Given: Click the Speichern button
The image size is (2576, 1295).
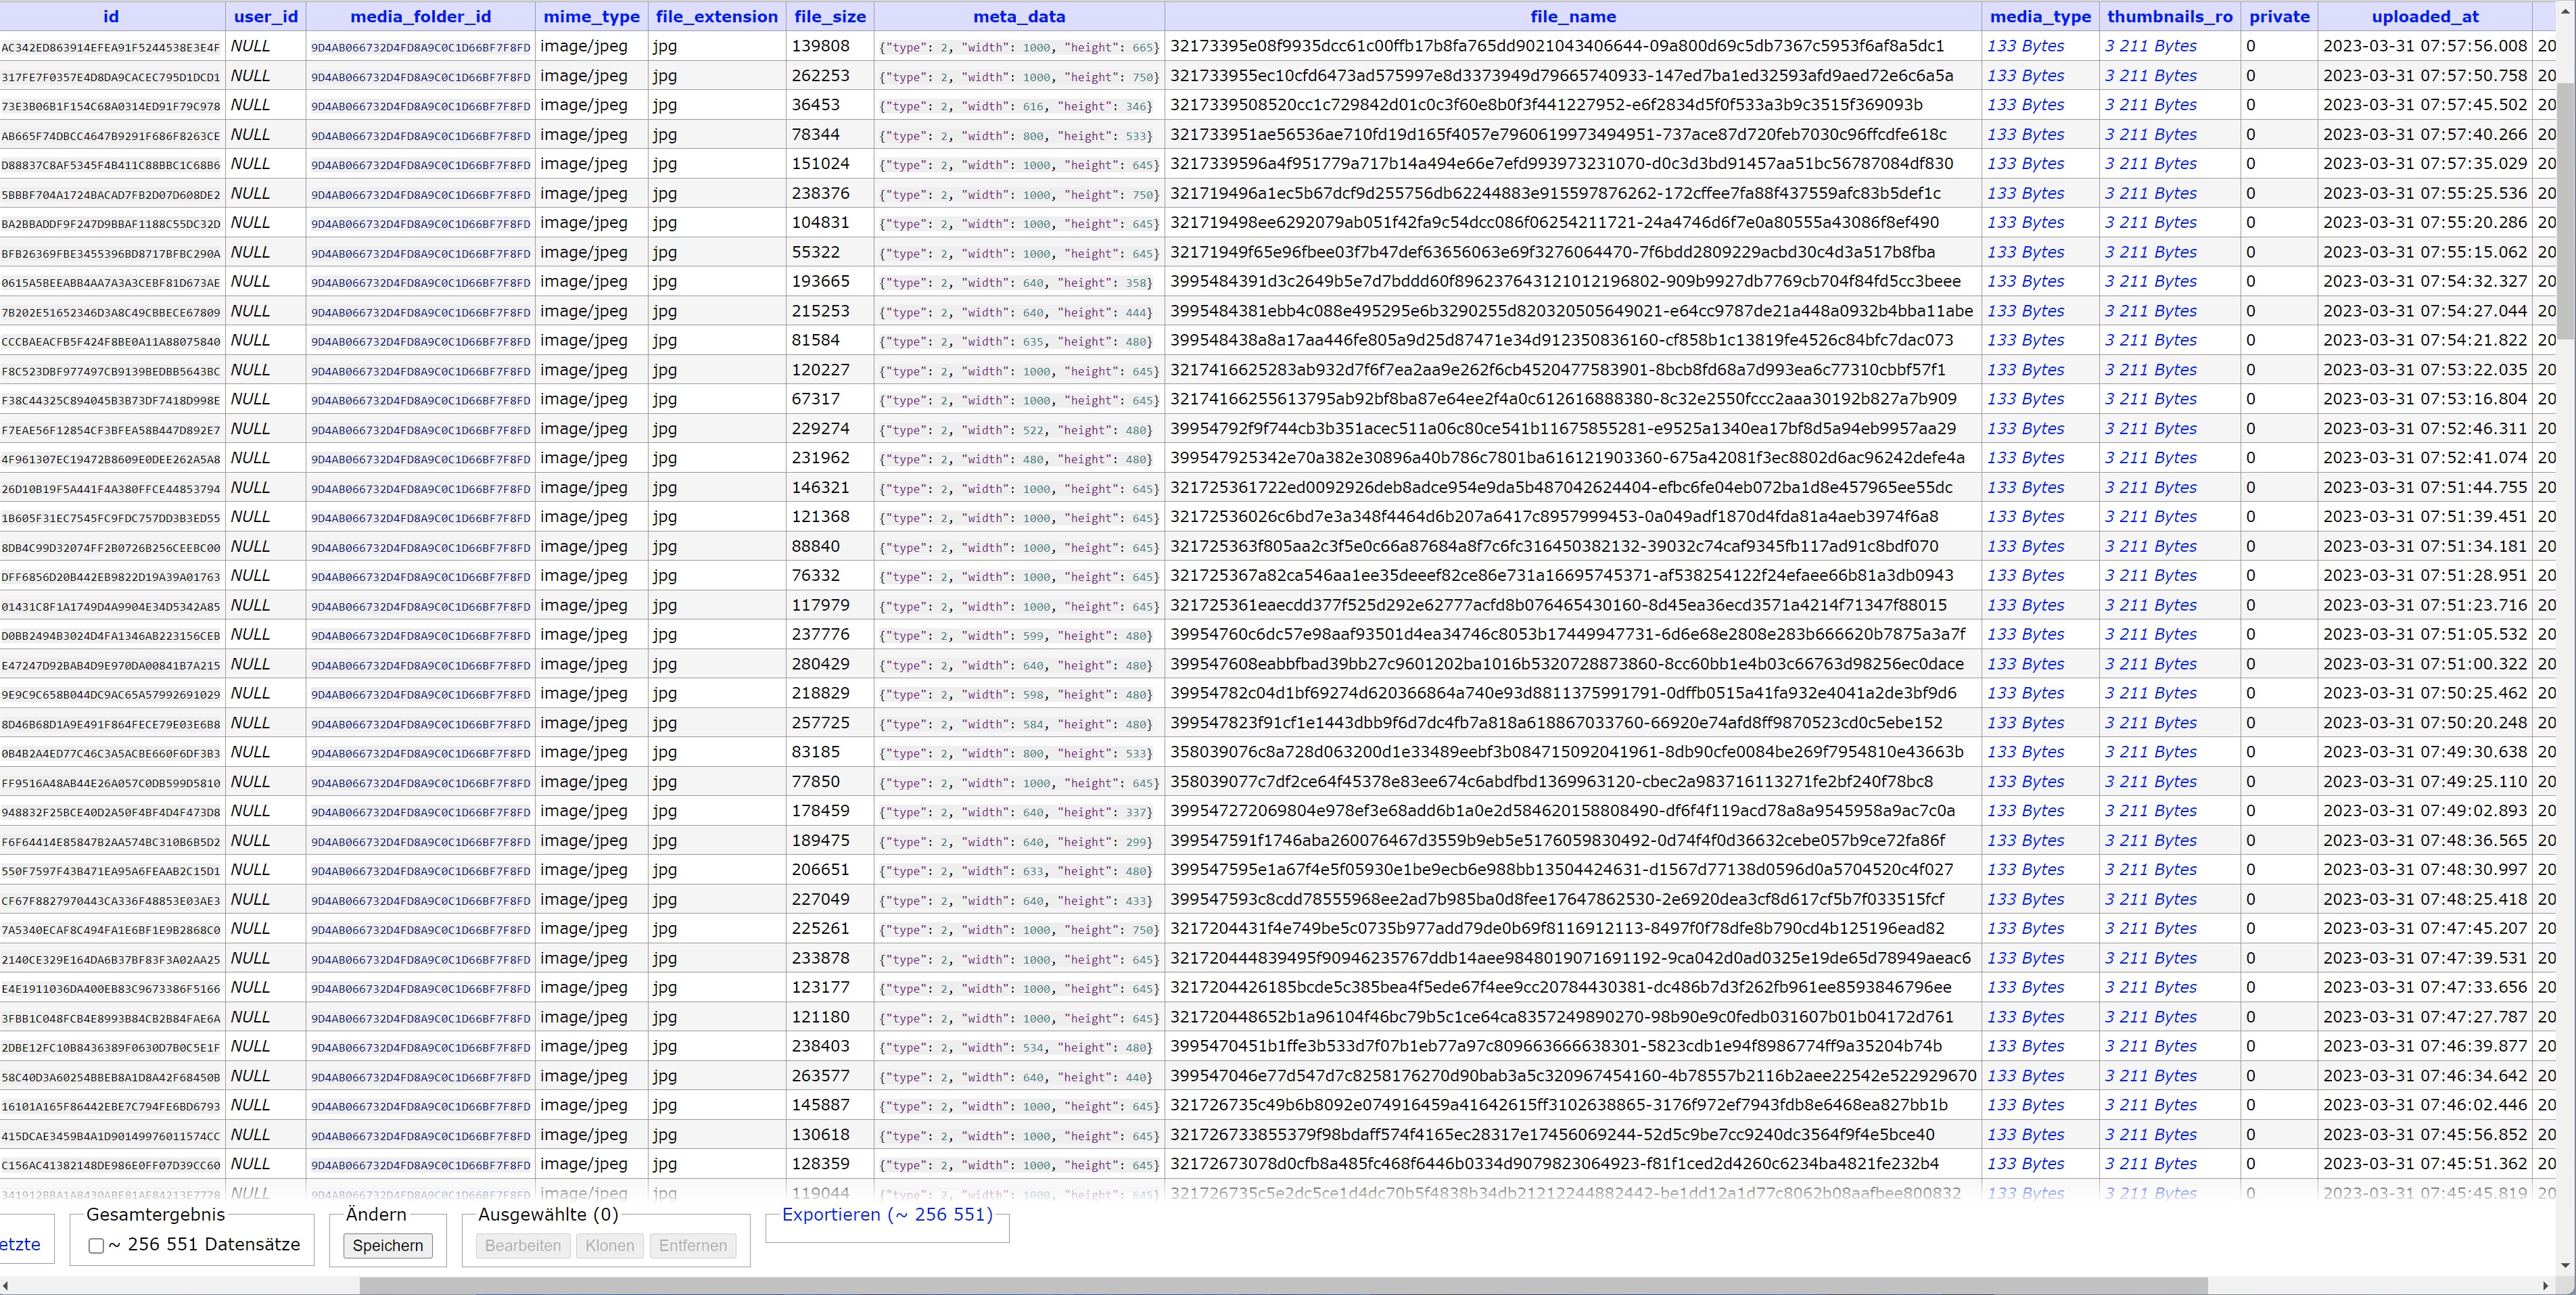Looking at the screenshot, I should pos(388,1245).
